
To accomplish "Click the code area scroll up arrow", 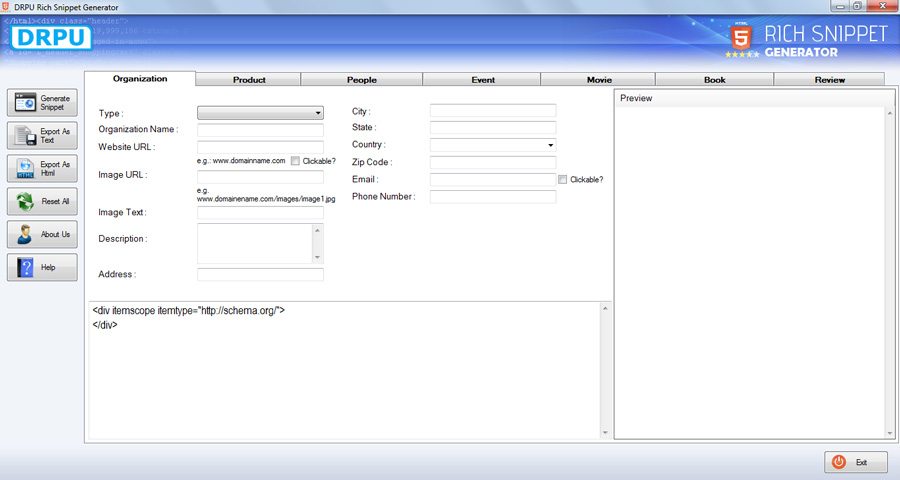I will tap(605, 309).
